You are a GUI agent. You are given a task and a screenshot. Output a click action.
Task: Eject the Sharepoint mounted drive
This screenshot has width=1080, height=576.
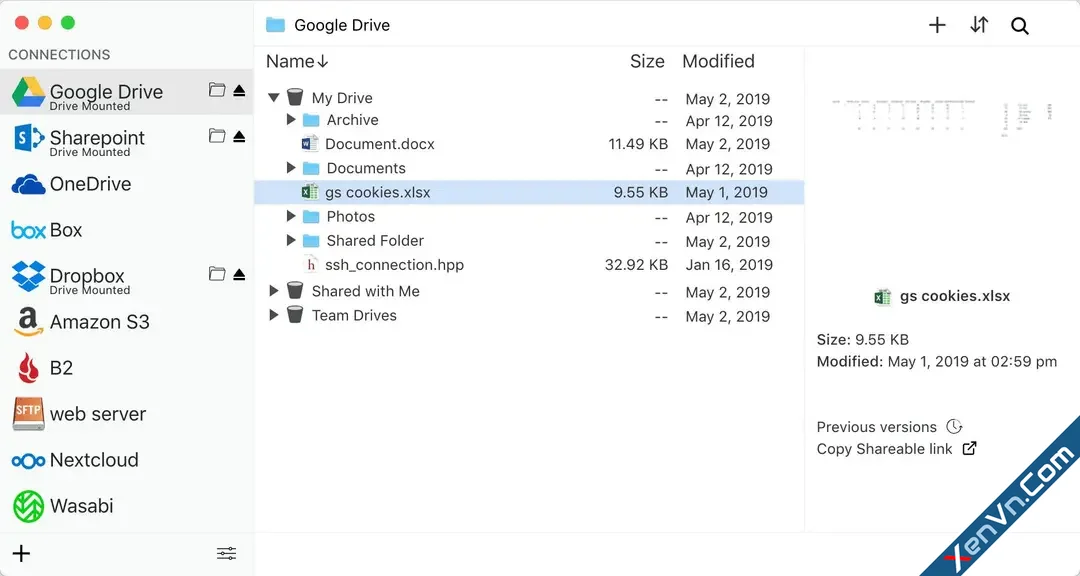click(239, 136)
